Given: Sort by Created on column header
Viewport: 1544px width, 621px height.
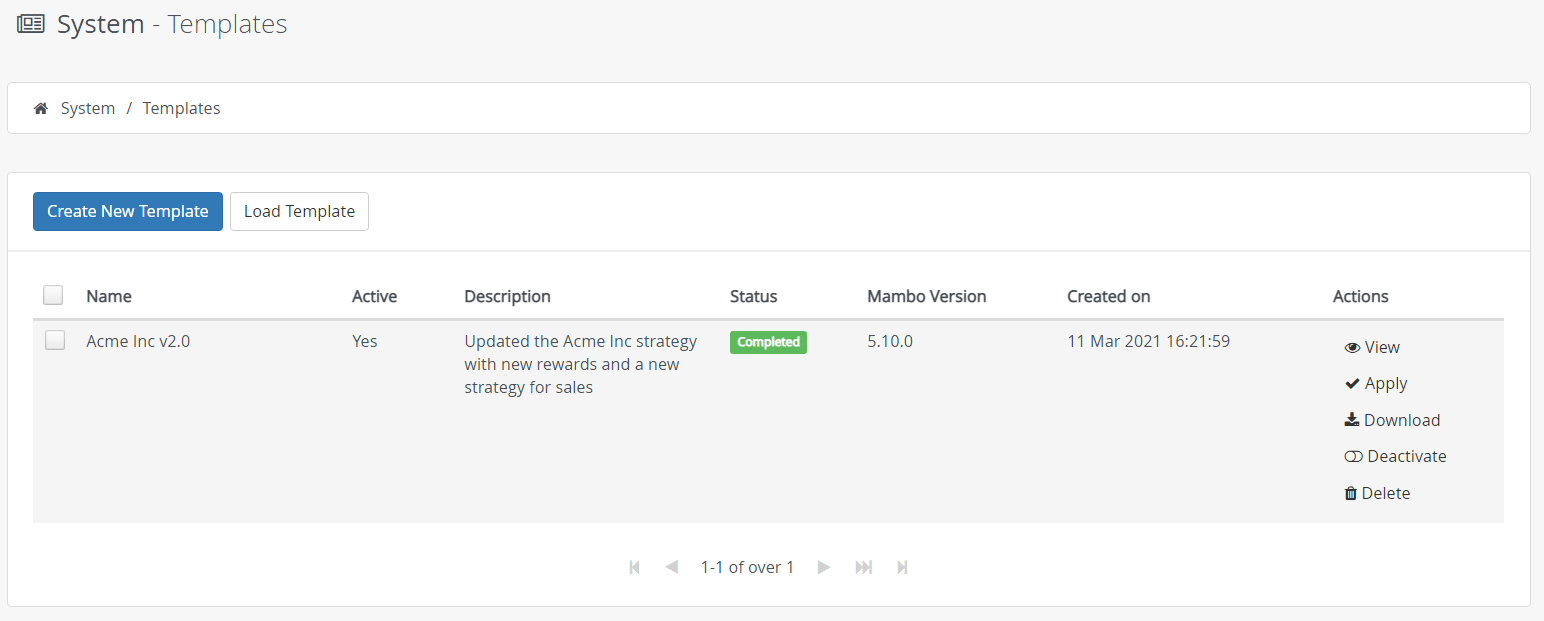Looking at the screenshot, I should (1108, 296).
